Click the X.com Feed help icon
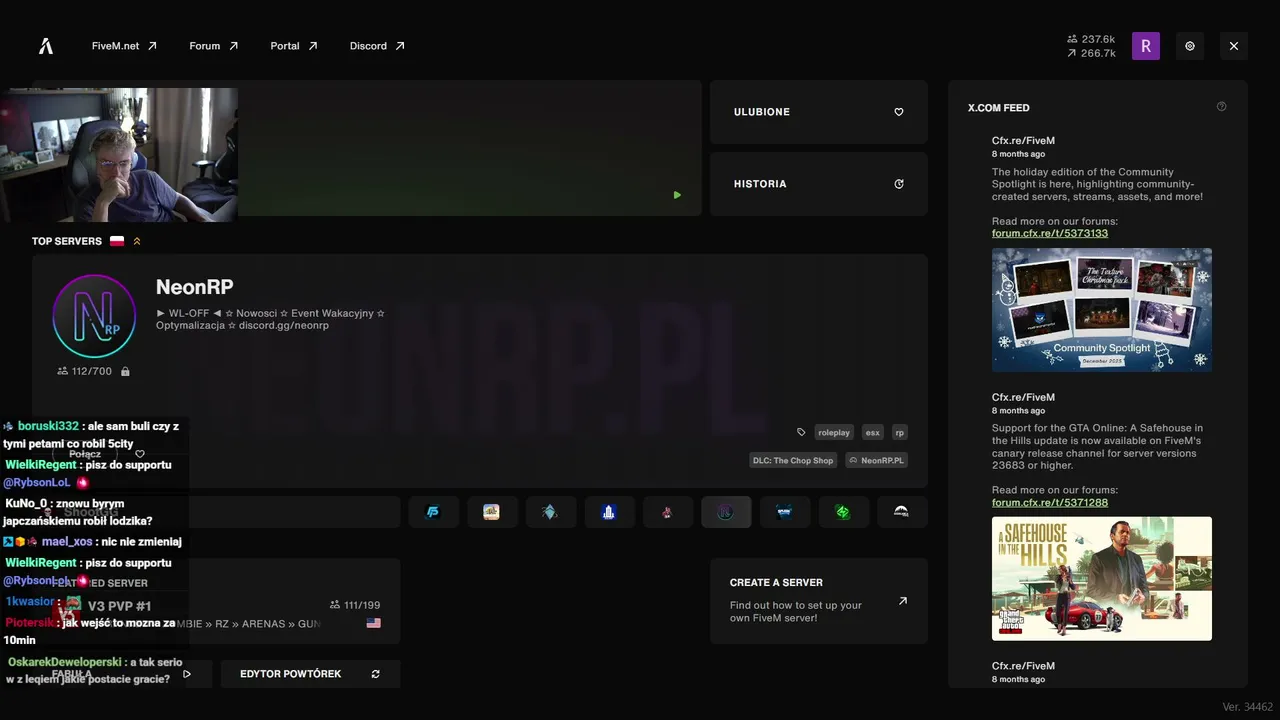Viewport: 1280px width, 720px height. [x=1221, y=107]
